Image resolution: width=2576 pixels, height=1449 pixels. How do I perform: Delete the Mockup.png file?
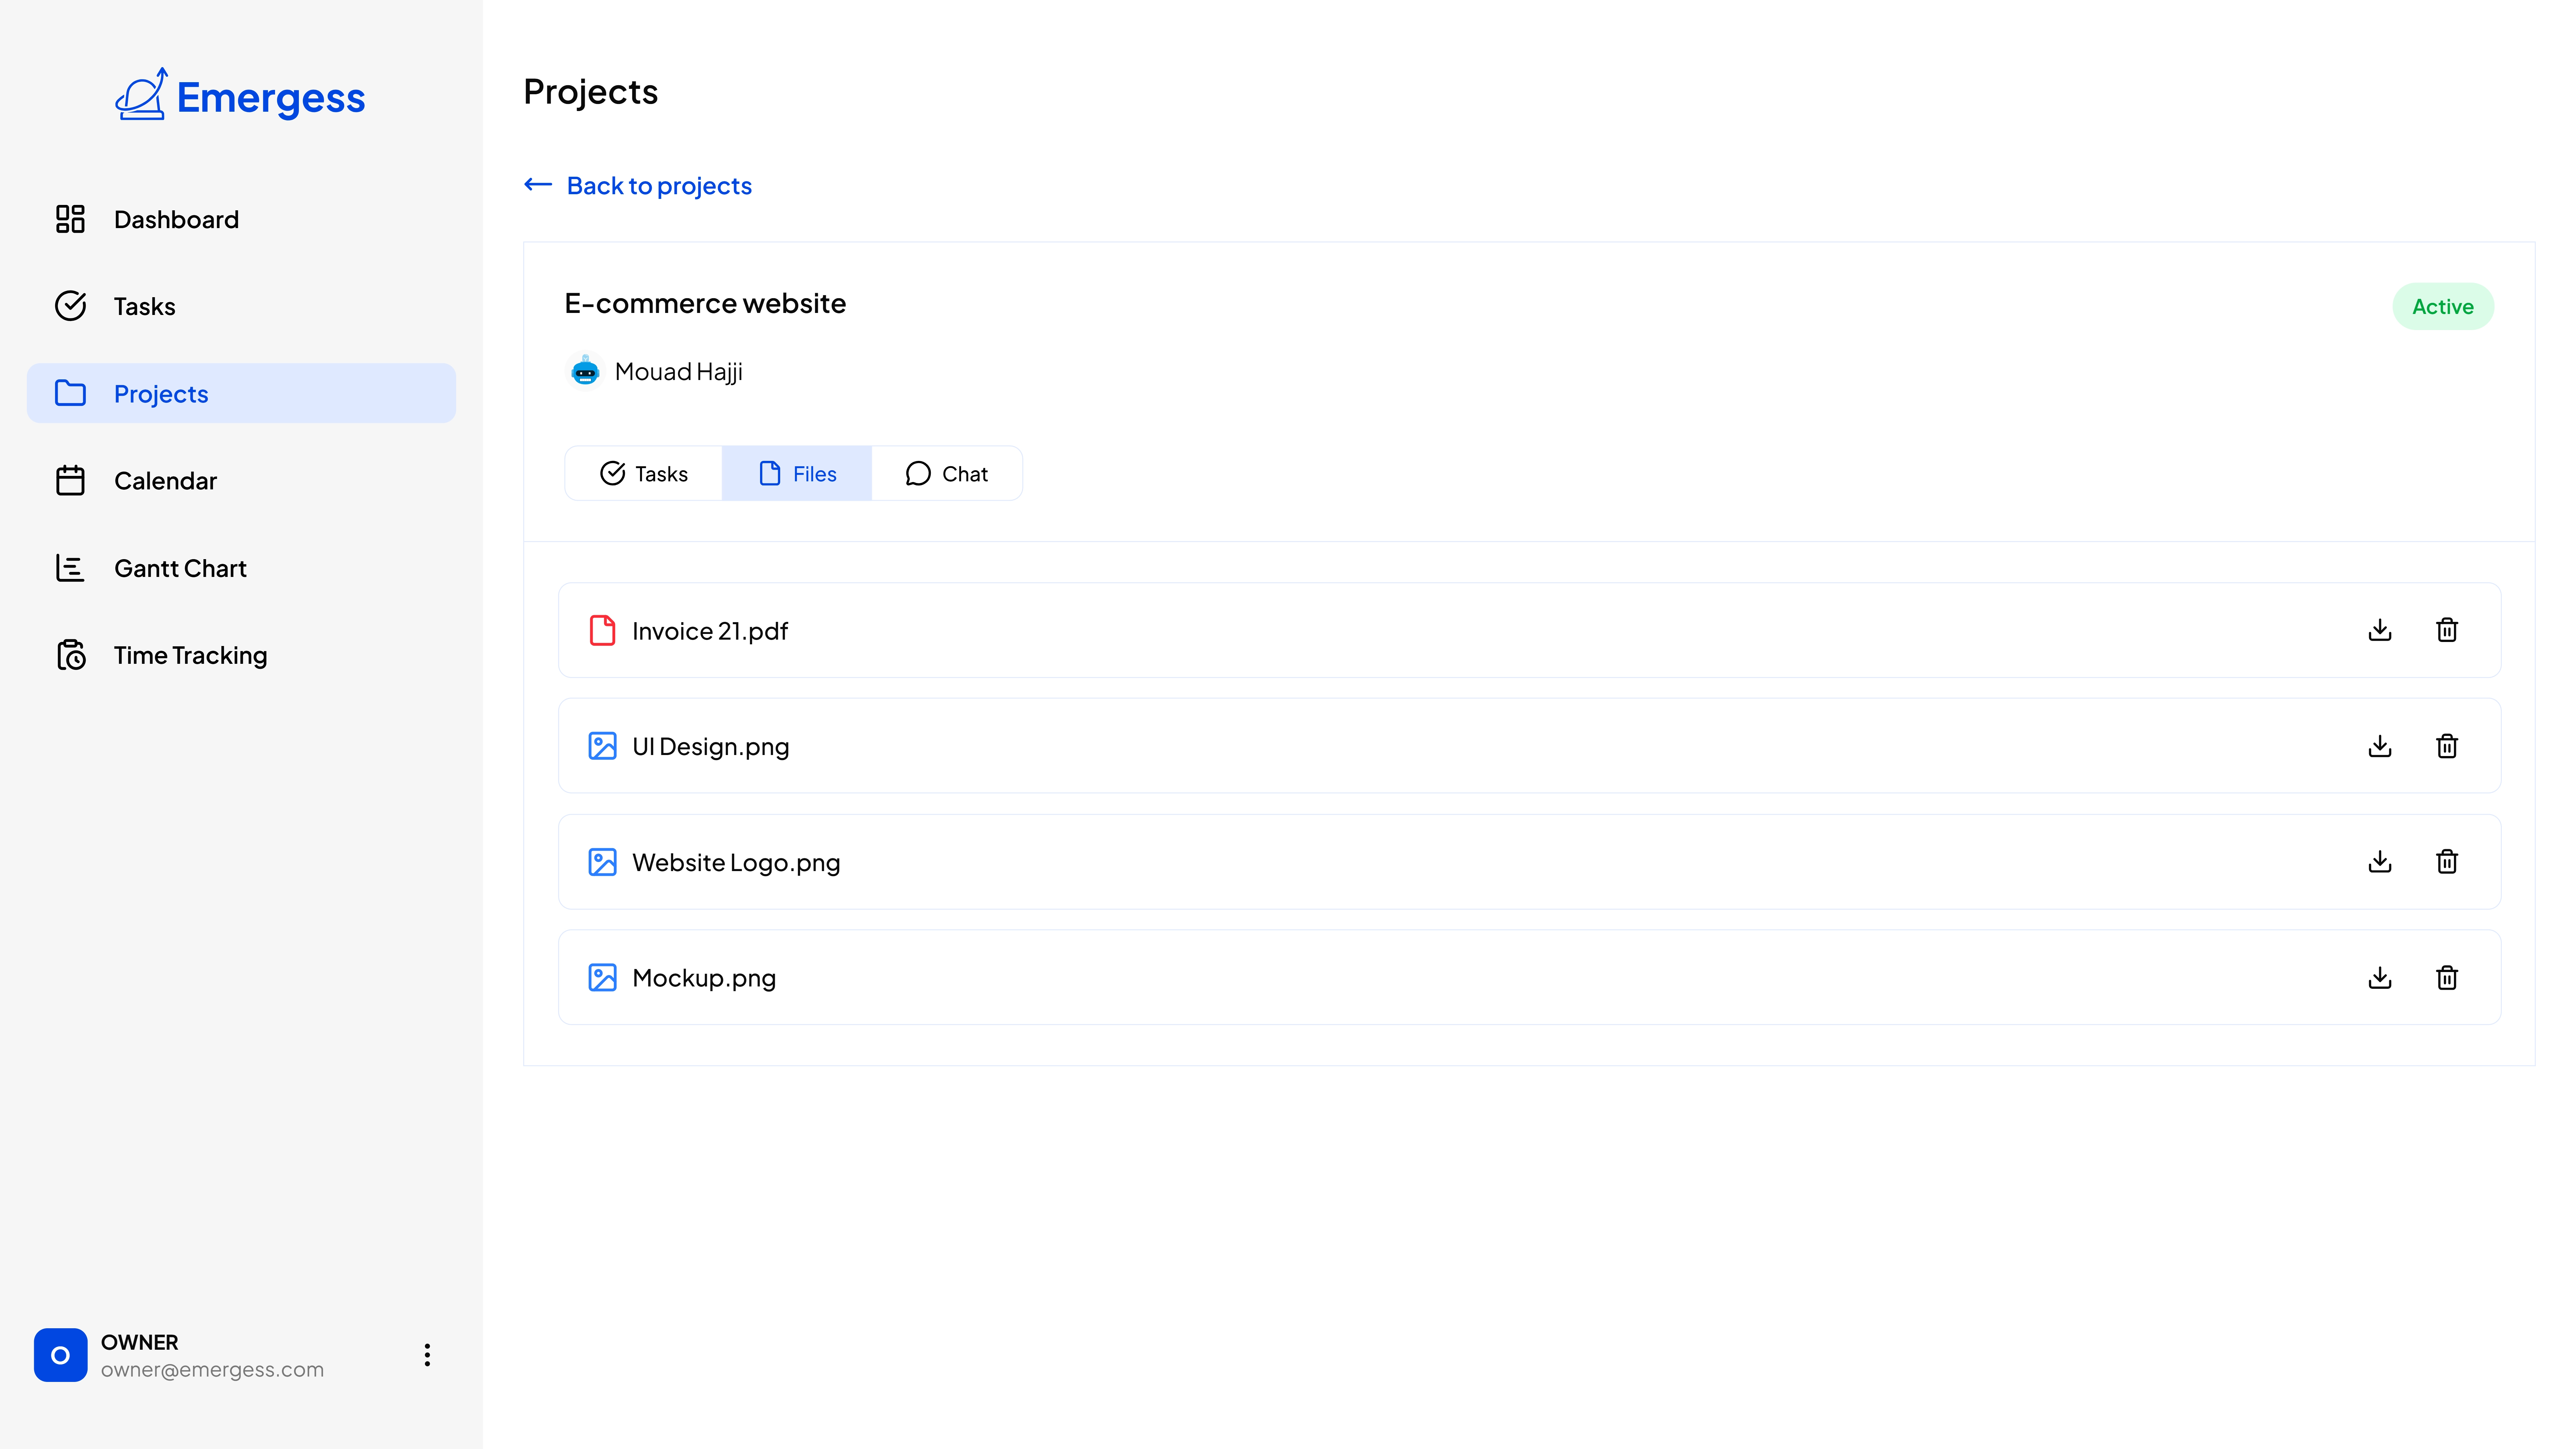[2447, 977]
